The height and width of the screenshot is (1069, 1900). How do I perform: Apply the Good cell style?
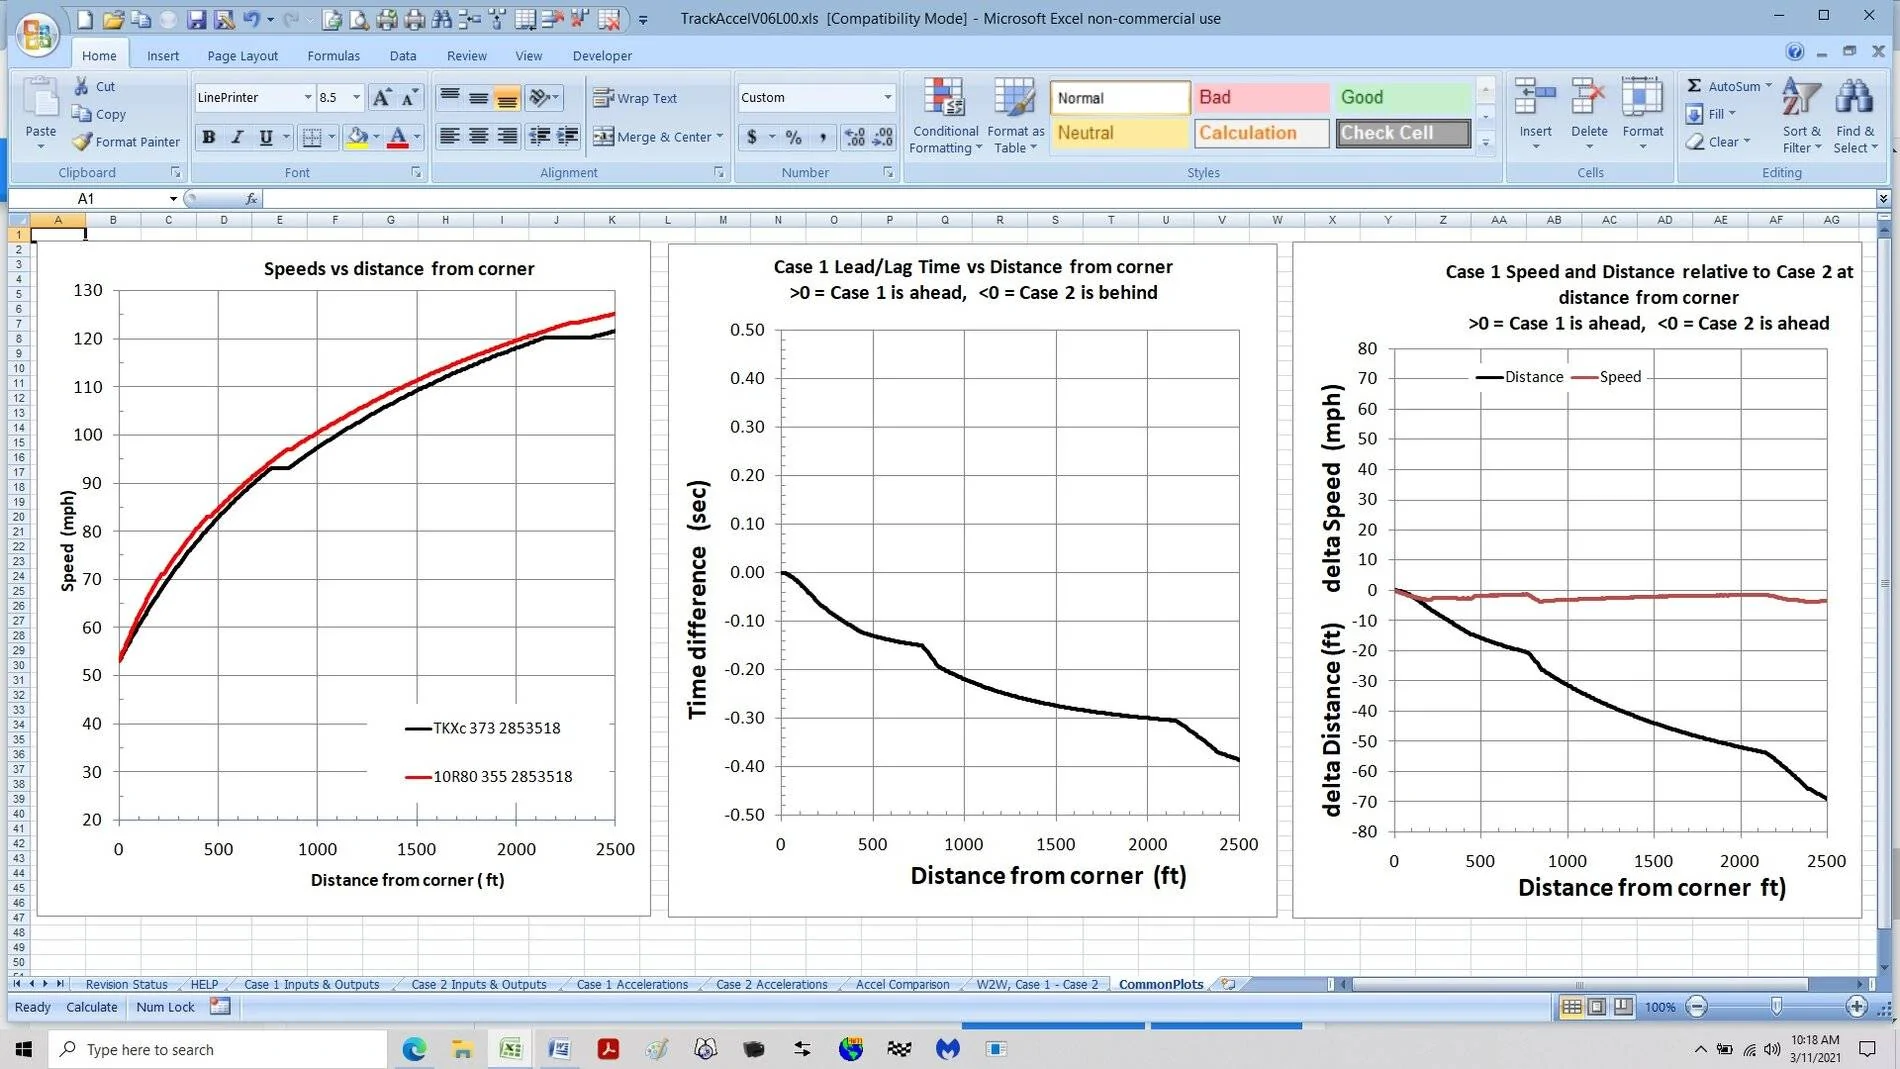(1403, 97)
